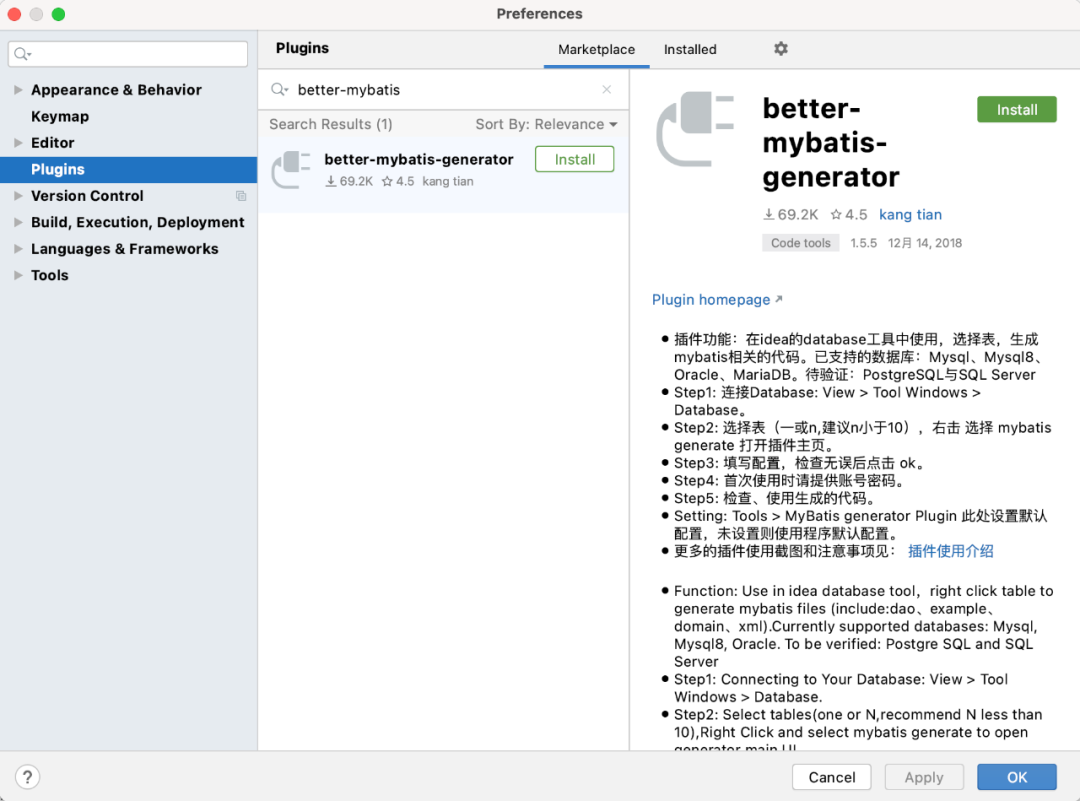Expand Appearance & Behavior section
The image size is (1080, 801).
(18, 90)
